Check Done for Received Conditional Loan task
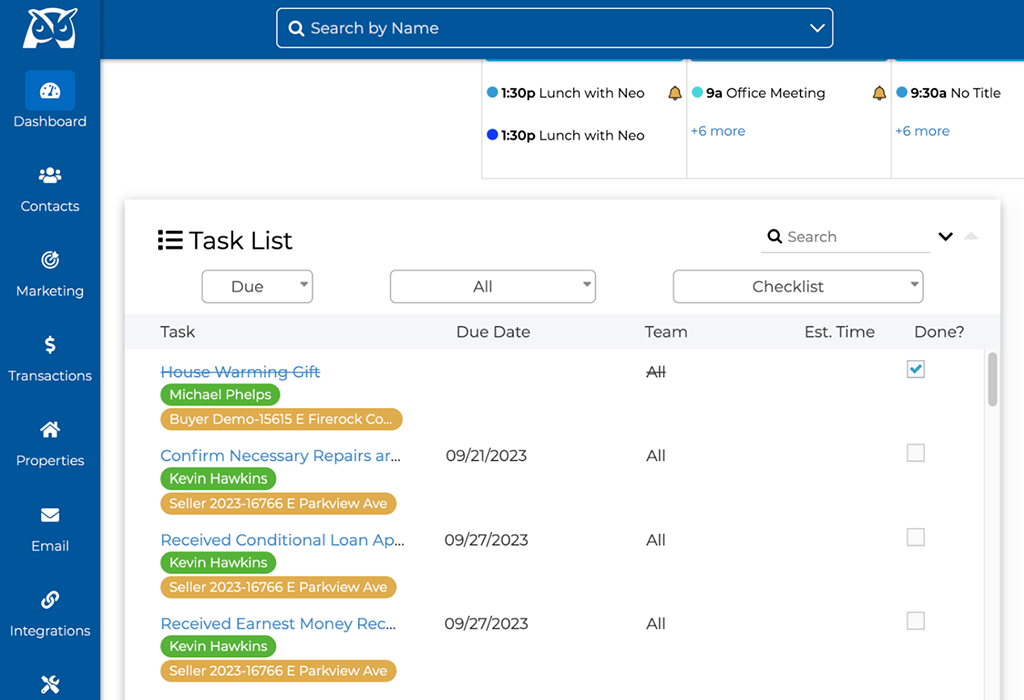This screenshot has width=1024, height=700. [915, 538]
